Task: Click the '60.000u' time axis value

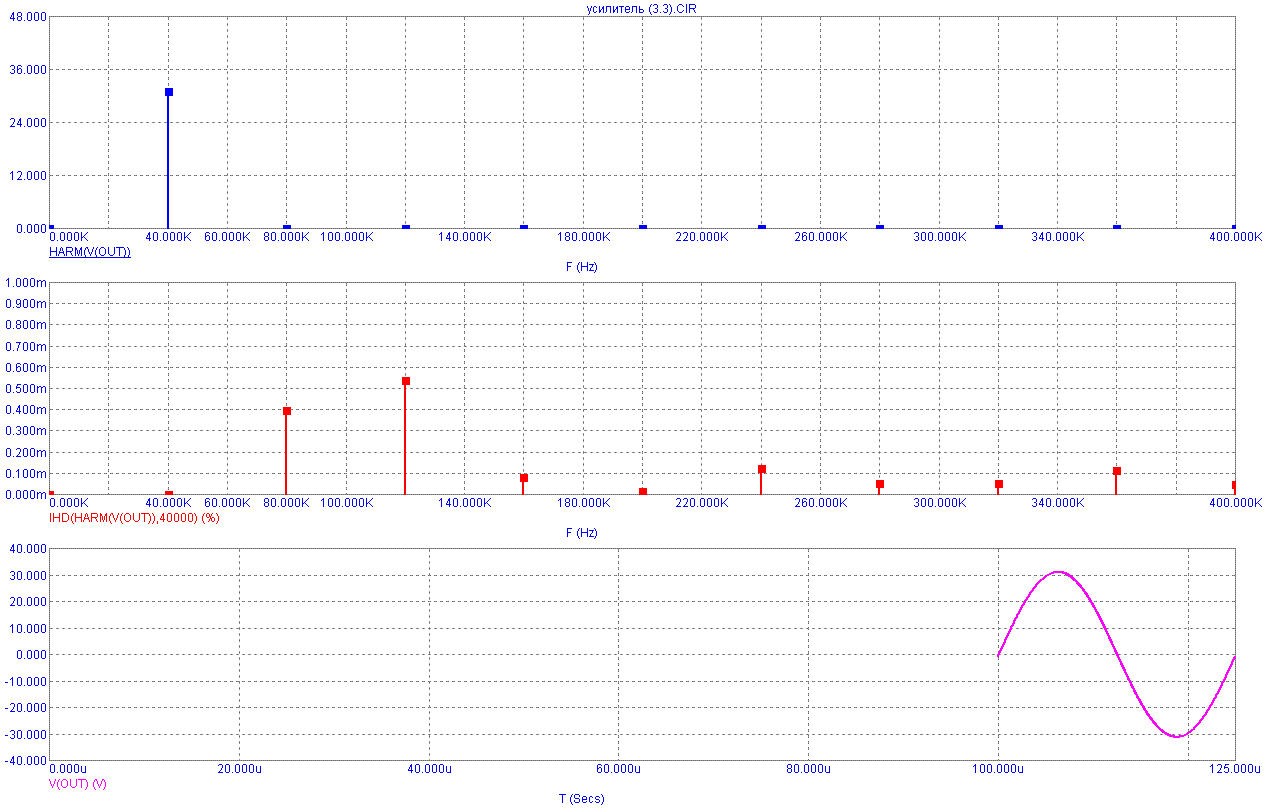Action: (x=618, y=769)
